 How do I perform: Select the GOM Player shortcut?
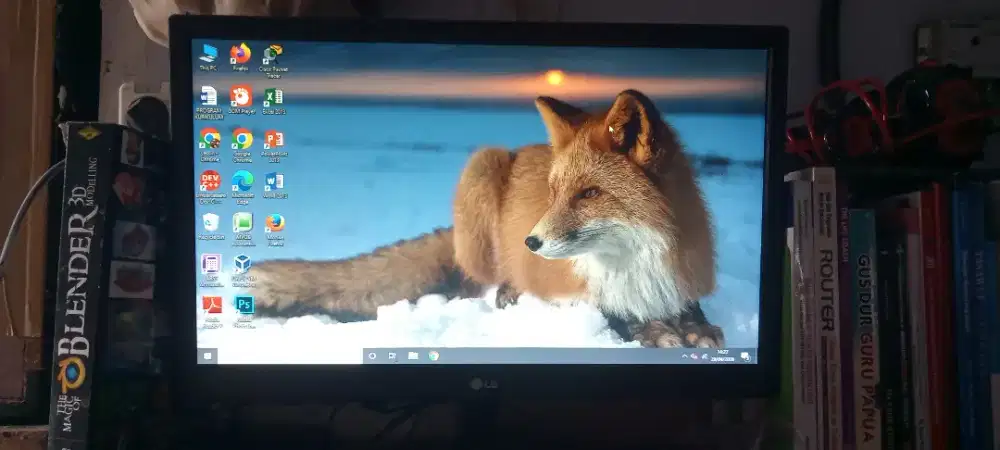[240, 97]
